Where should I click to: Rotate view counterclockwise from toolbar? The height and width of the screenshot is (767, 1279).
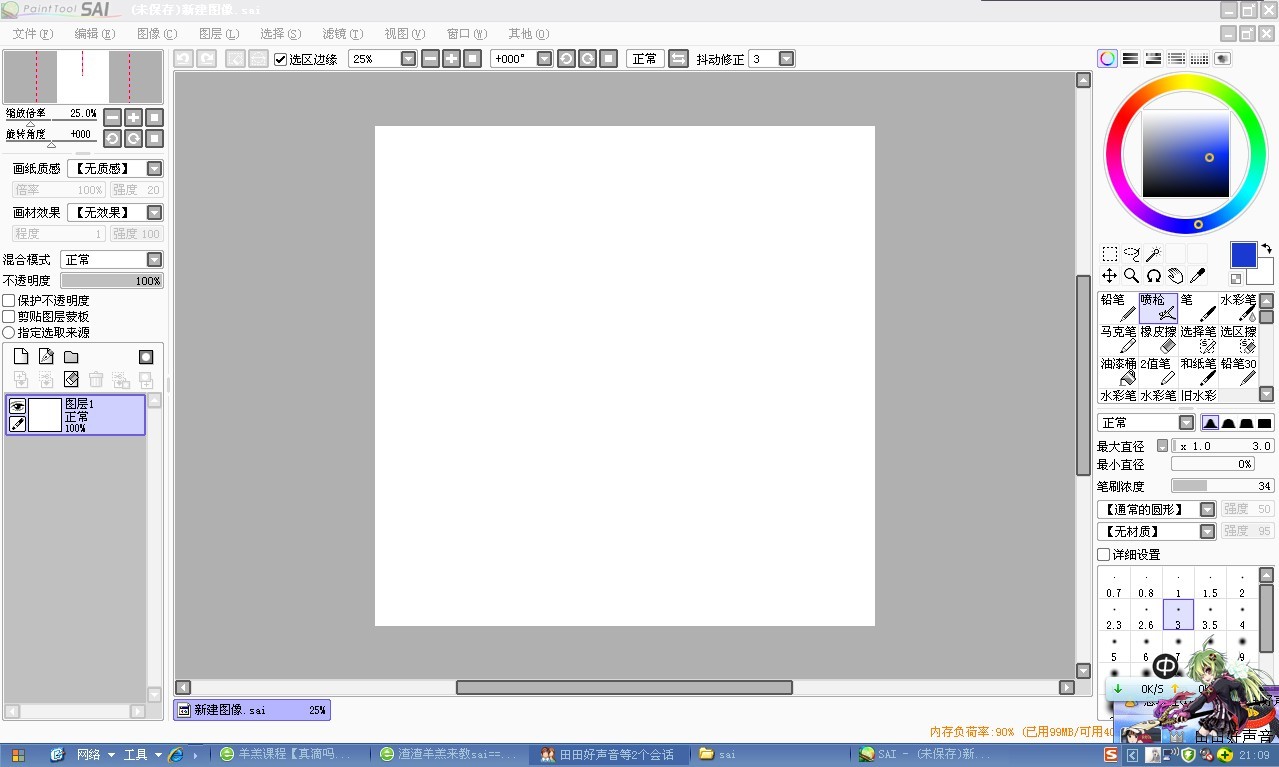coord(566,59)
